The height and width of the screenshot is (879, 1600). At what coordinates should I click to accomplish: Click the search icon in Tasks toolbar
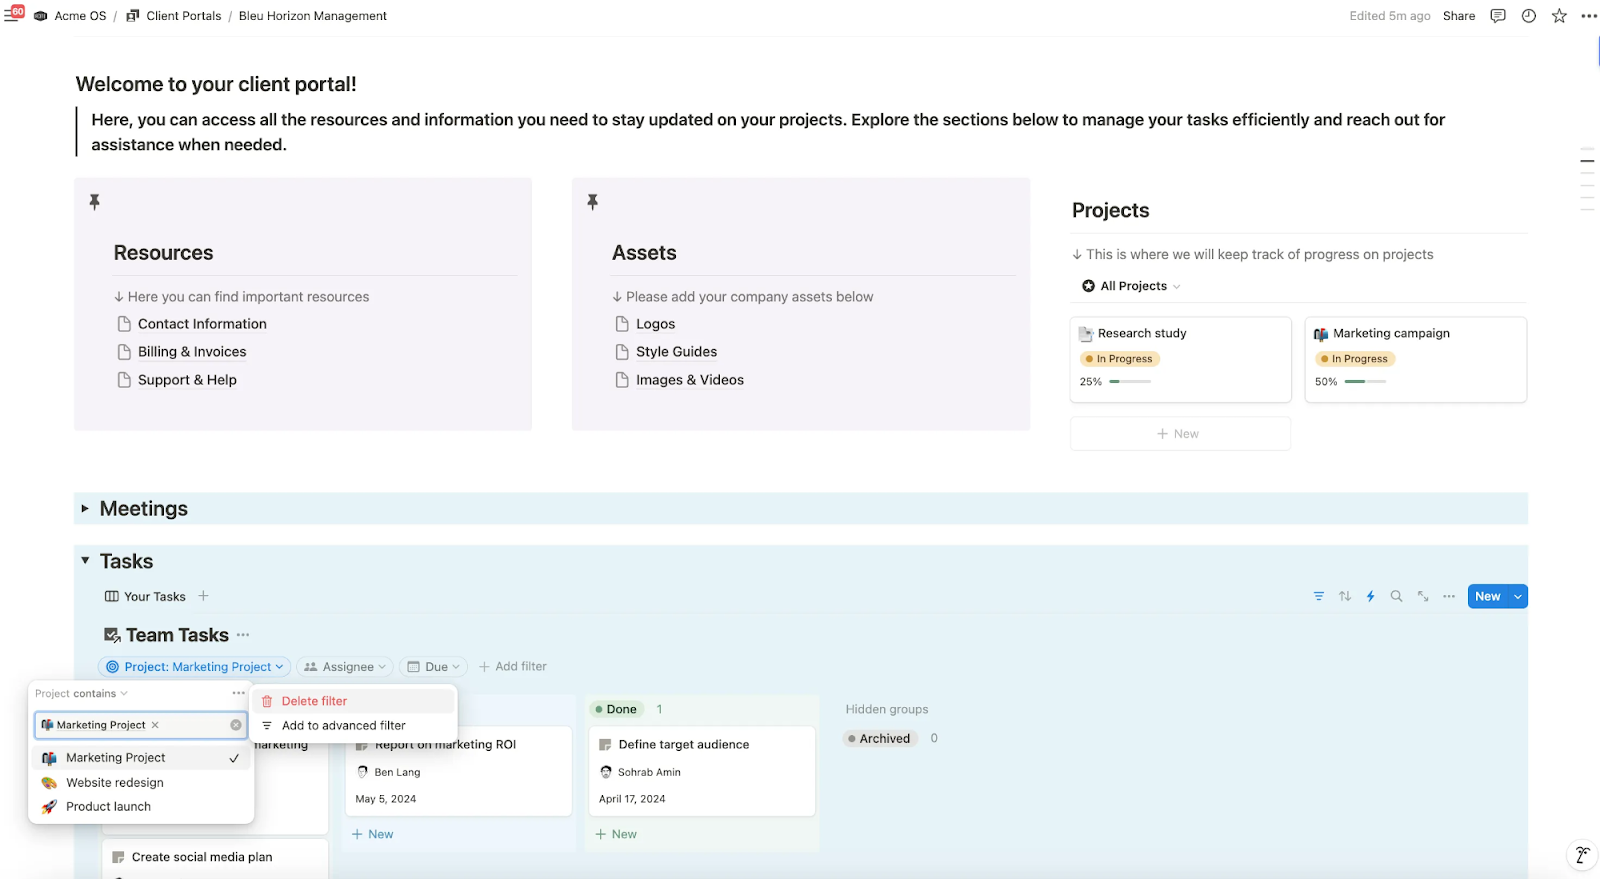point(1397,596)
